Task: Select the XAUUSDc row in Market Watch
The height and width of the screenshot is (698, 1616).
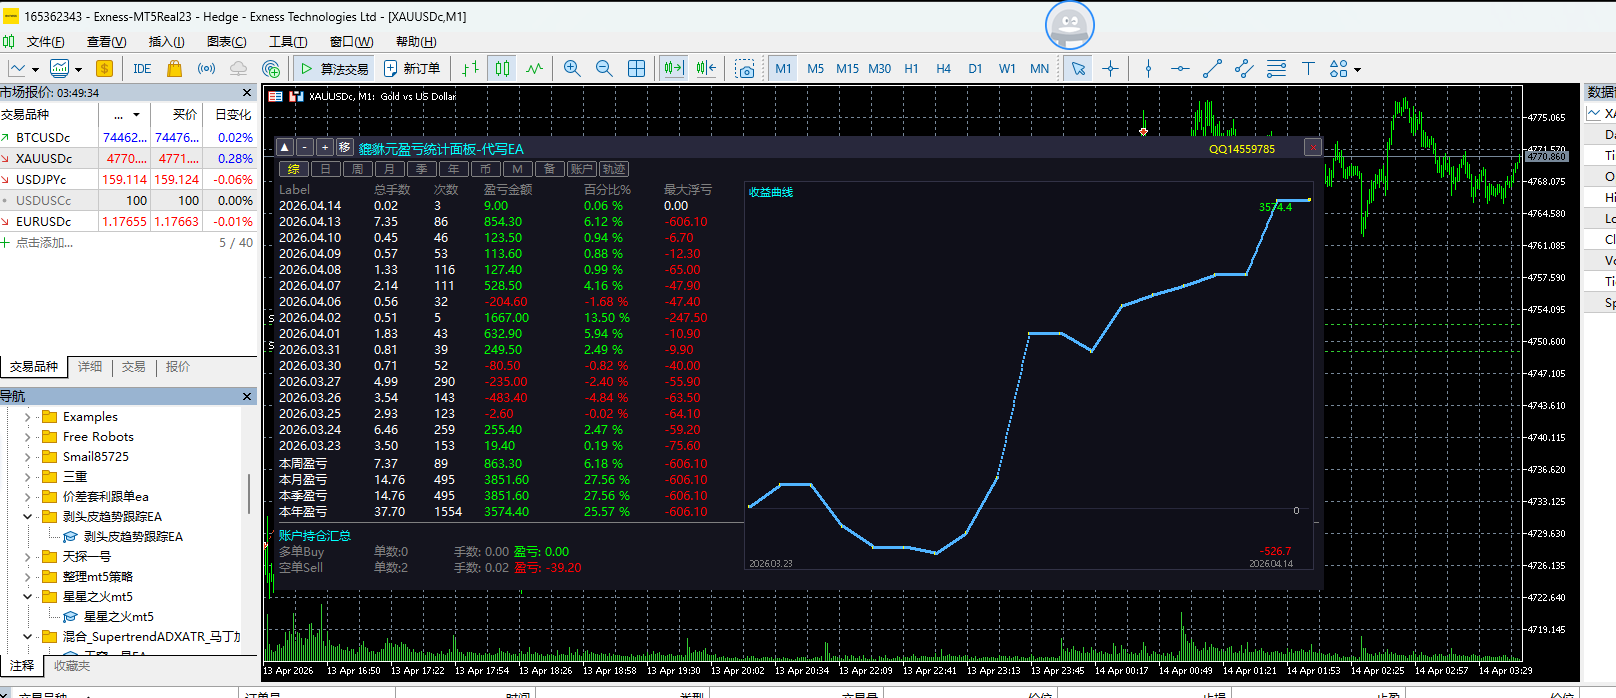Action: [x=44, y=158]
